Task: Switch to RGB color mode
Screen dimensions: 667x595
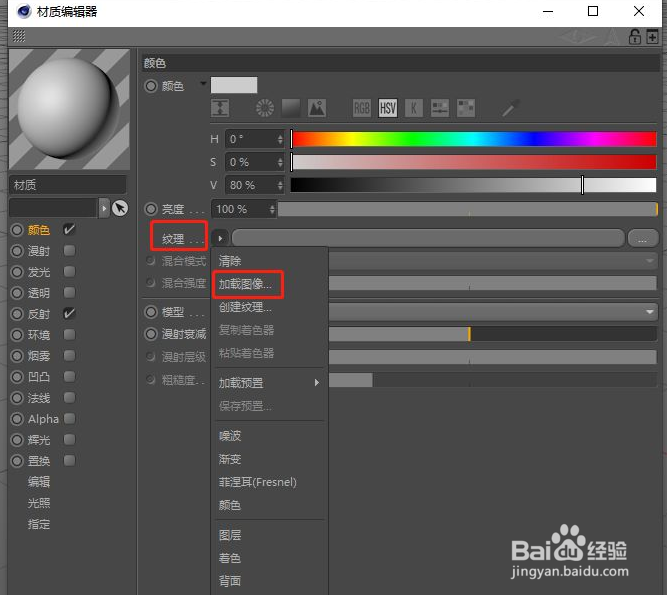Action: [x=362, y=108]
